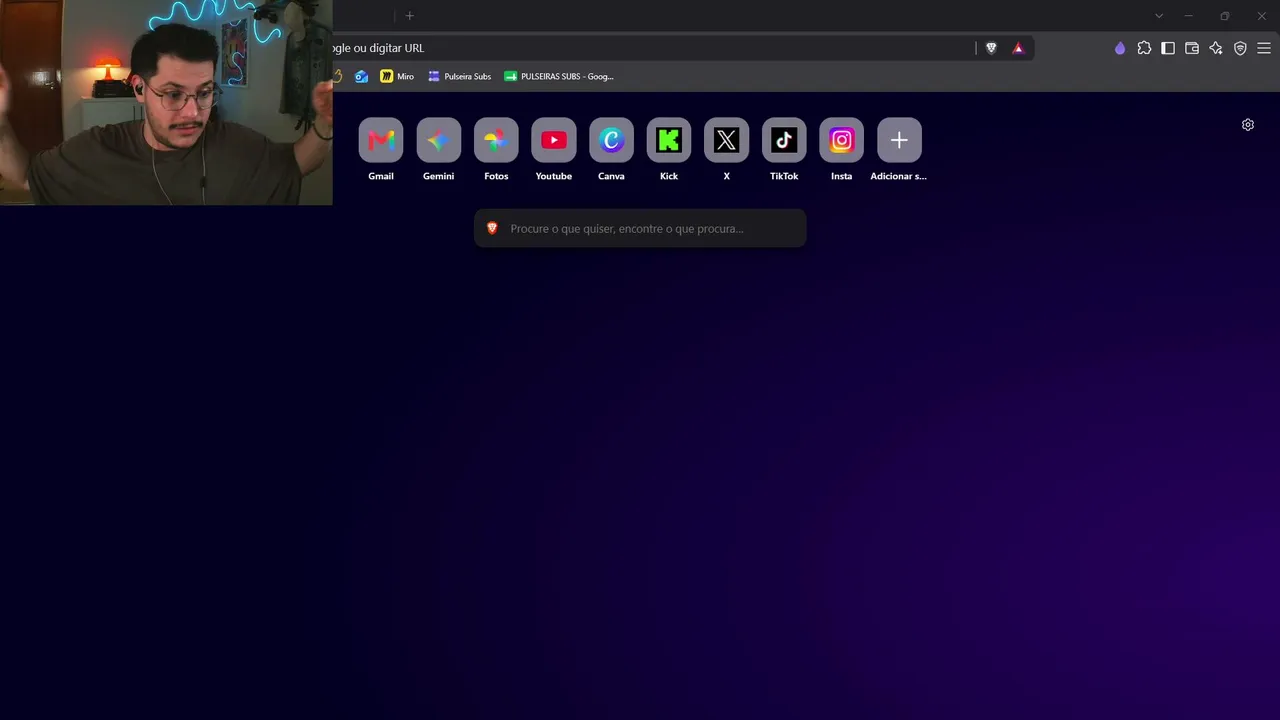Open the Brave Rewards triangle icon
1280x720 pixels.
(x=1018, y=48)
